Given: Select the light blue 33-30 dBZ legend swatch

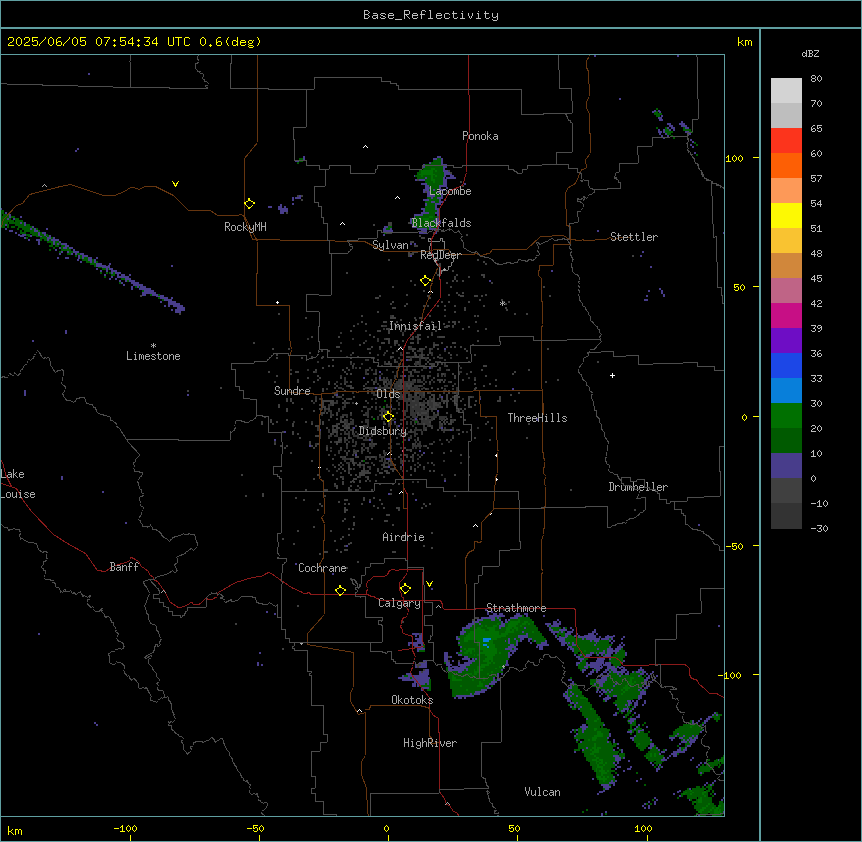Looking at the screenshot, I should pos(786,391).
